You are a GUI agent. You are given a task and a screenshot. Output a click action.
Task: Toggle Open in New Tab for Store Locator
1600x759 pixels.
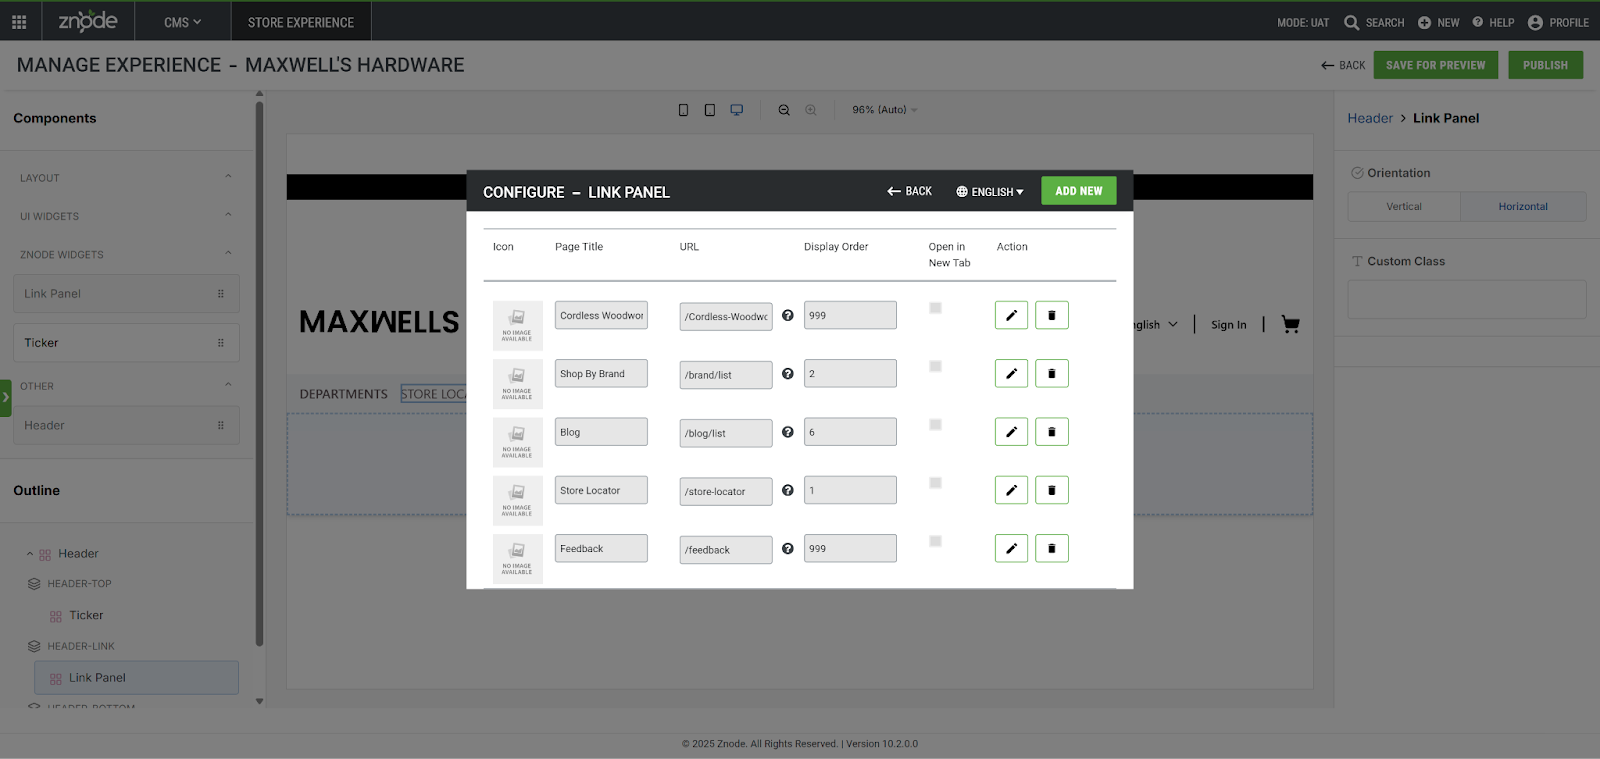[935, 483]
